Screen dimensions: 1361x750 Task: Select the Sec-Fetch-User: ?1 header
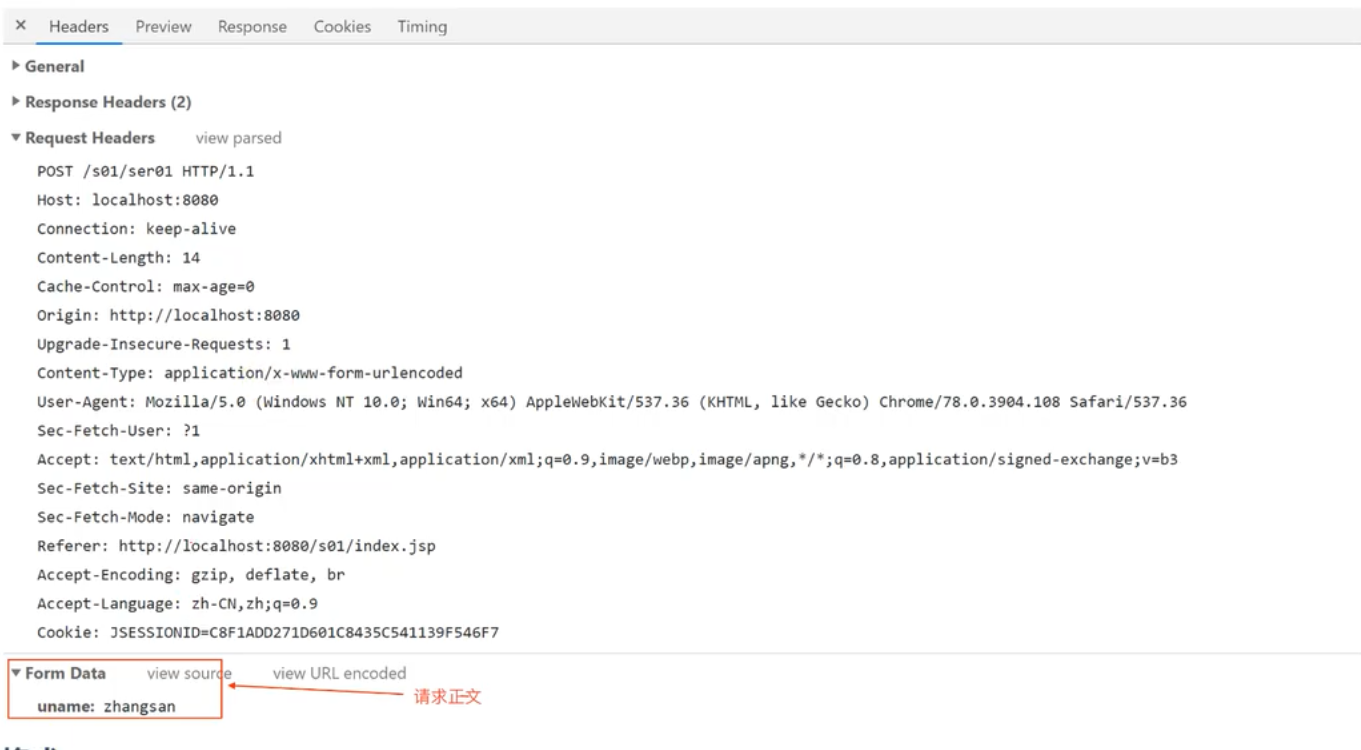pos(119,431)
